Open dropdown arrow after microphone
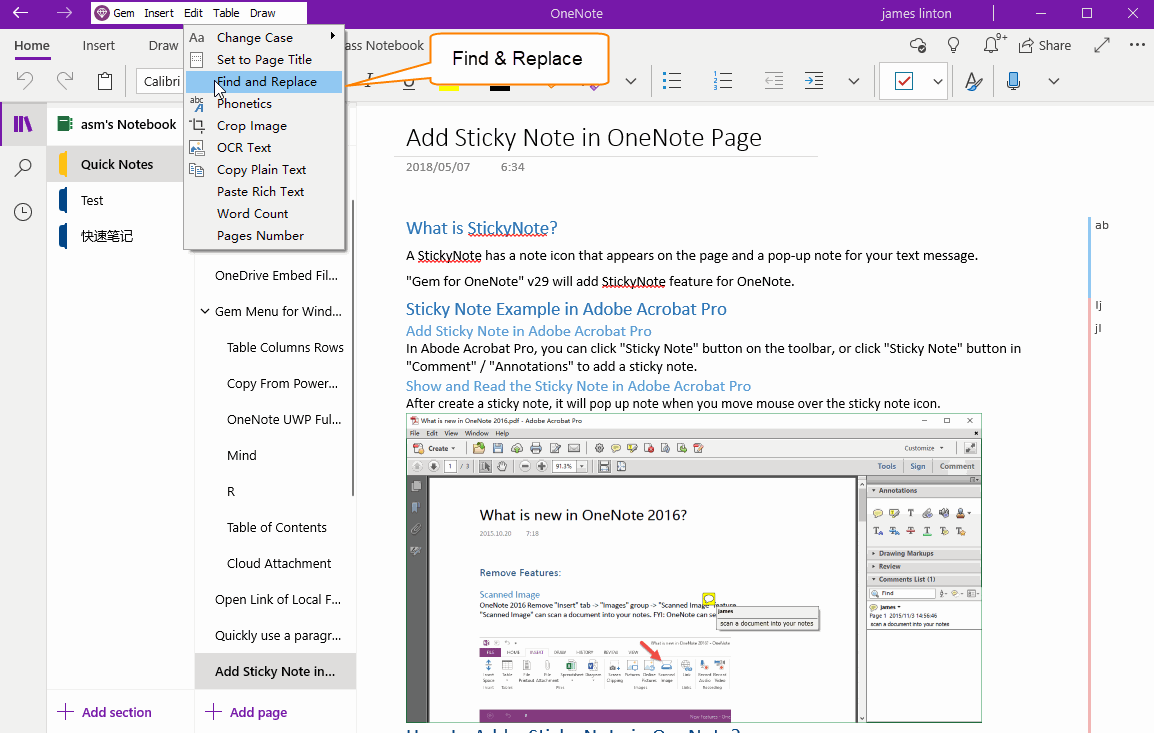The height and width of the screenshot is (733, 1154). (x=1054, y=81)
